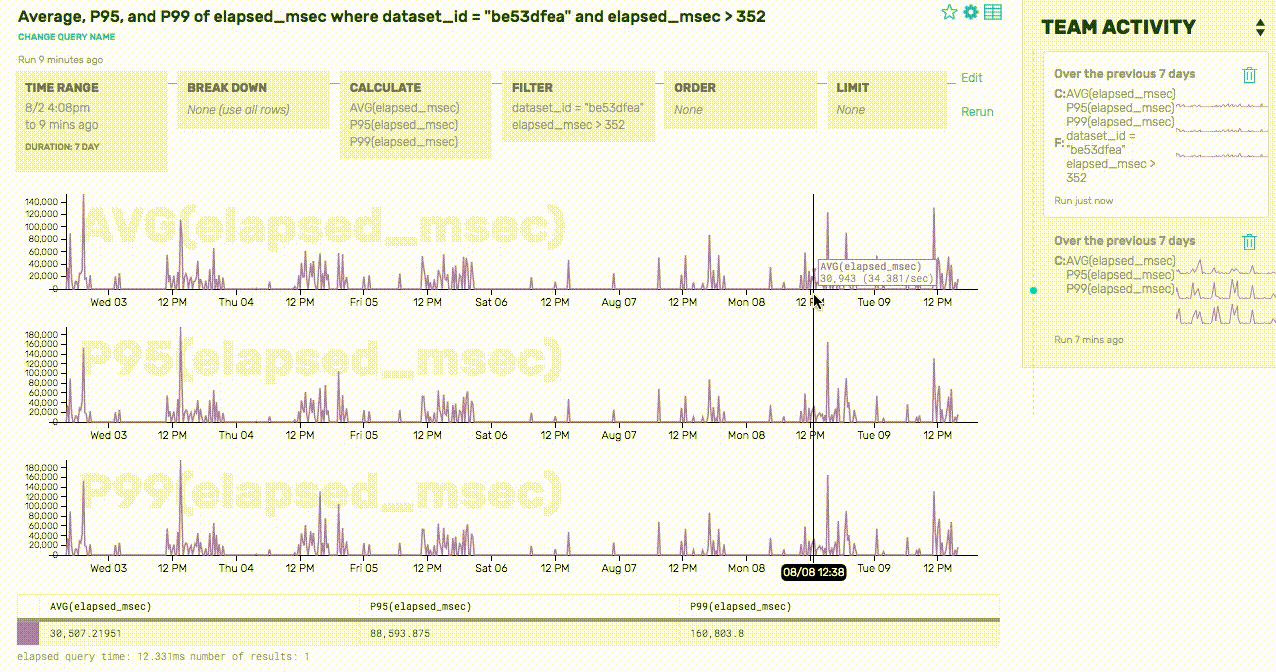Image resolution: width=1276 pixels, height=672 pixels.
Task: Delete the 'Run 7 mins ago' activity card
Action: click(x=1248, y=241)
